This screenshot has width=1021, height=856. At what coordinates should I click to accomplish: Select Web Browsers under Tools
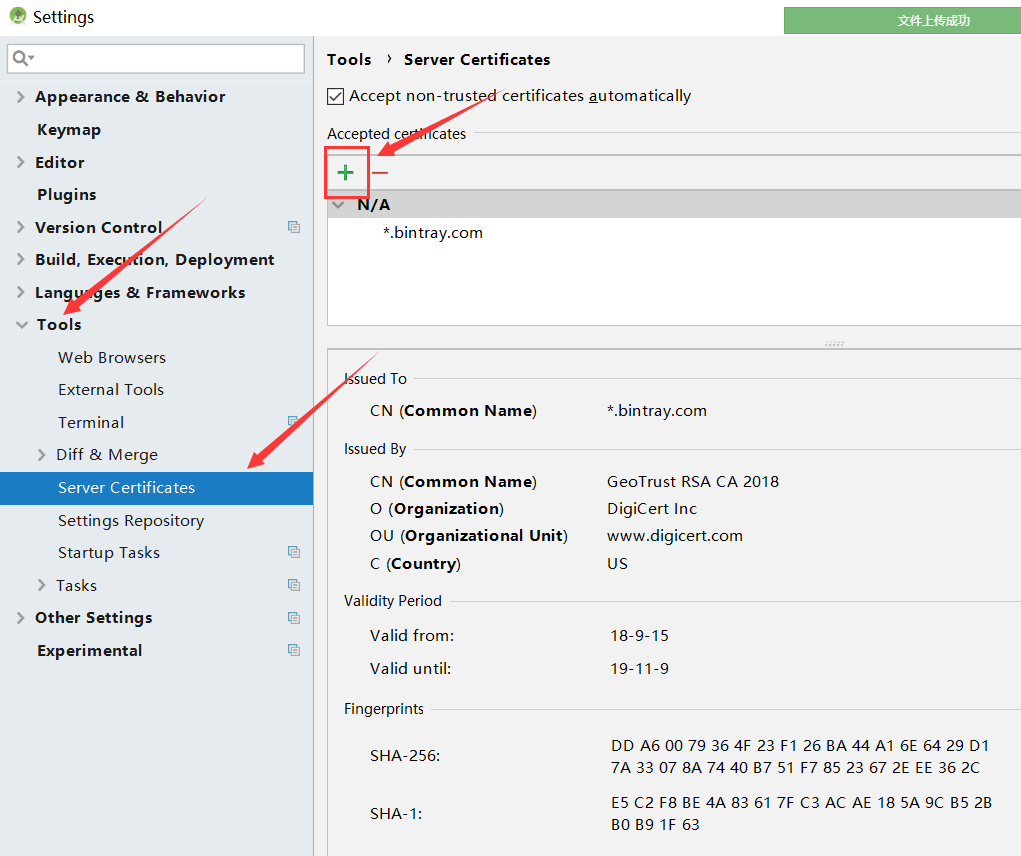(112, 357)
